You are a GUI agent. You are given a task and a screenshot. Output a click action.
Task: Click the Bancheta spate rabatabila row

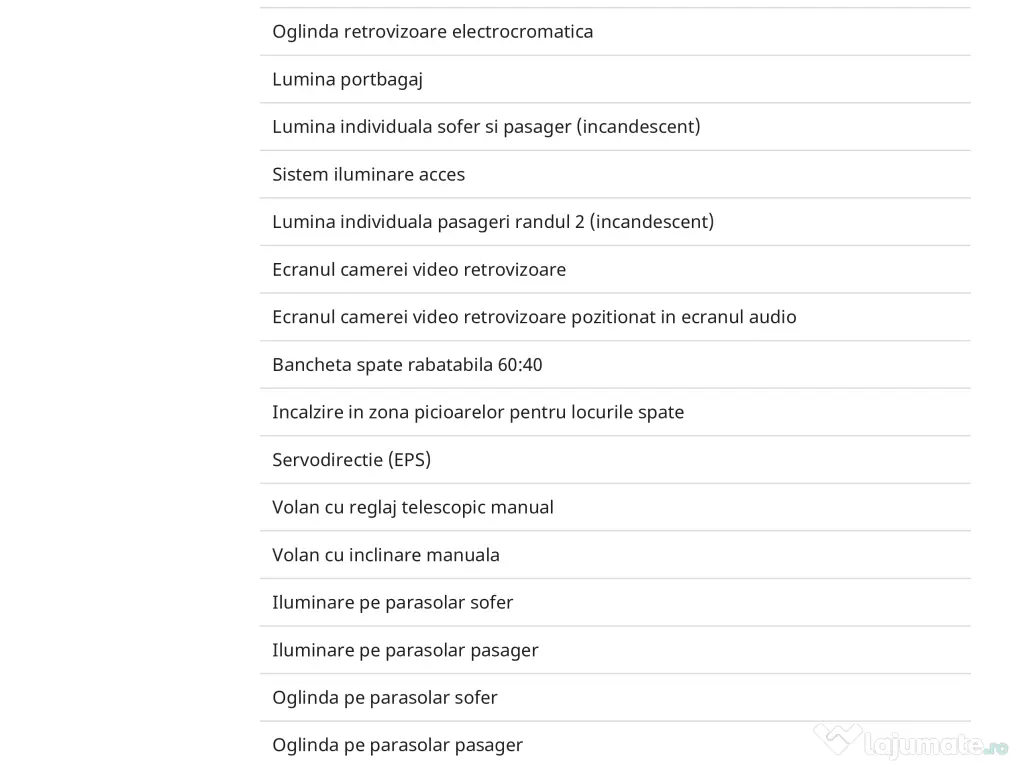tap(407, 364)
